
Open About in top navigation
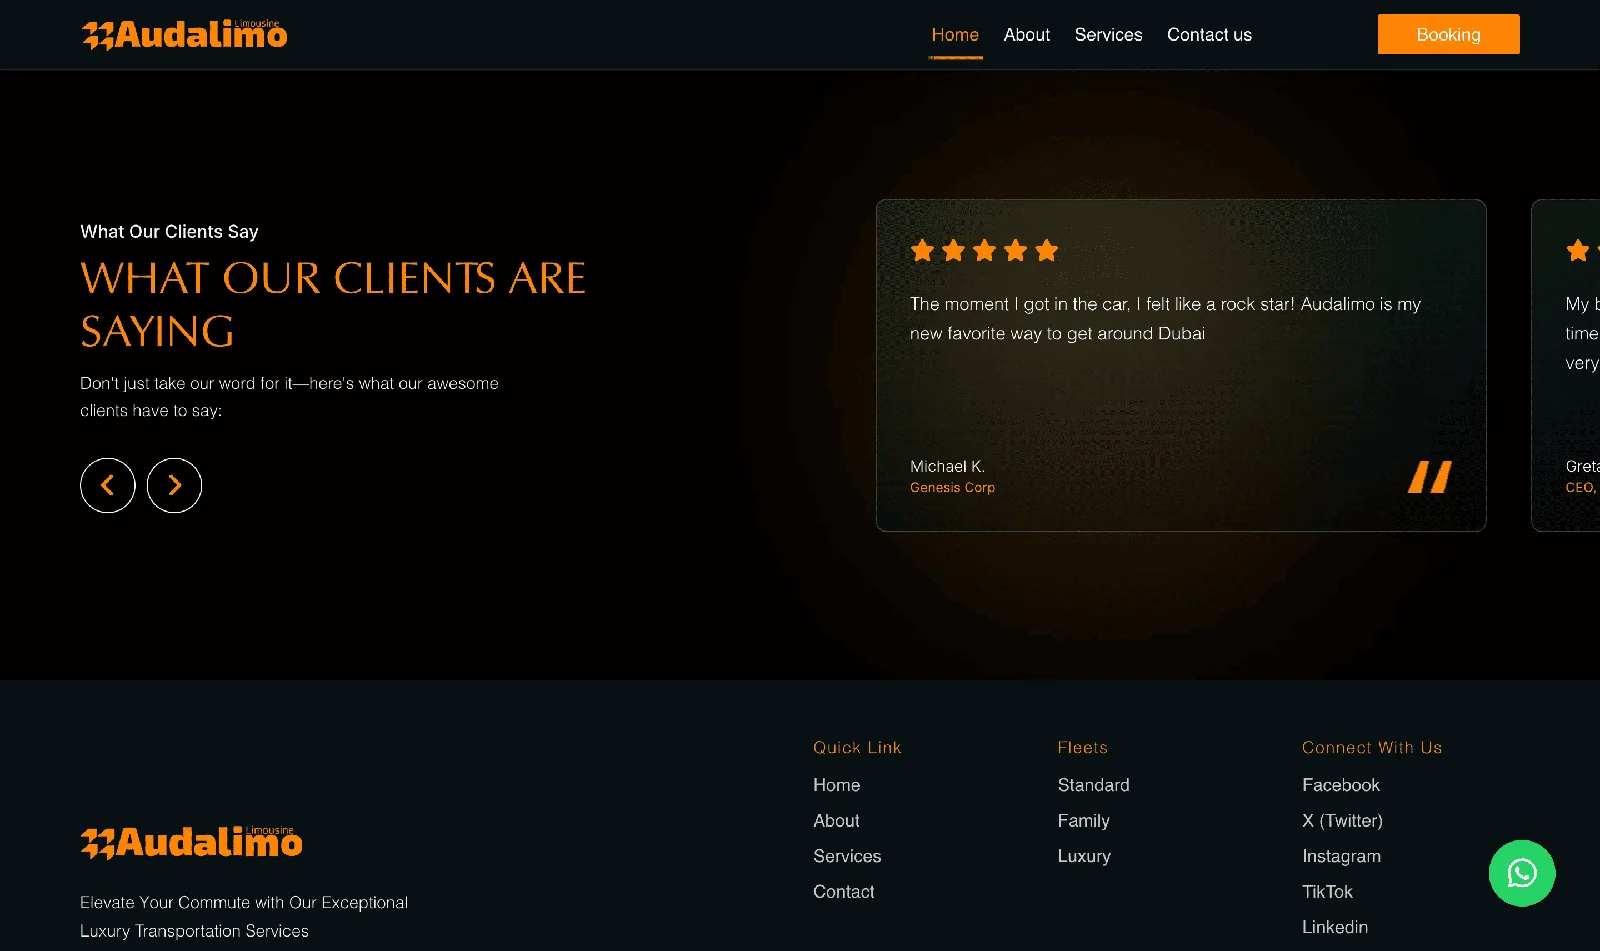[x=1027, y=35]
